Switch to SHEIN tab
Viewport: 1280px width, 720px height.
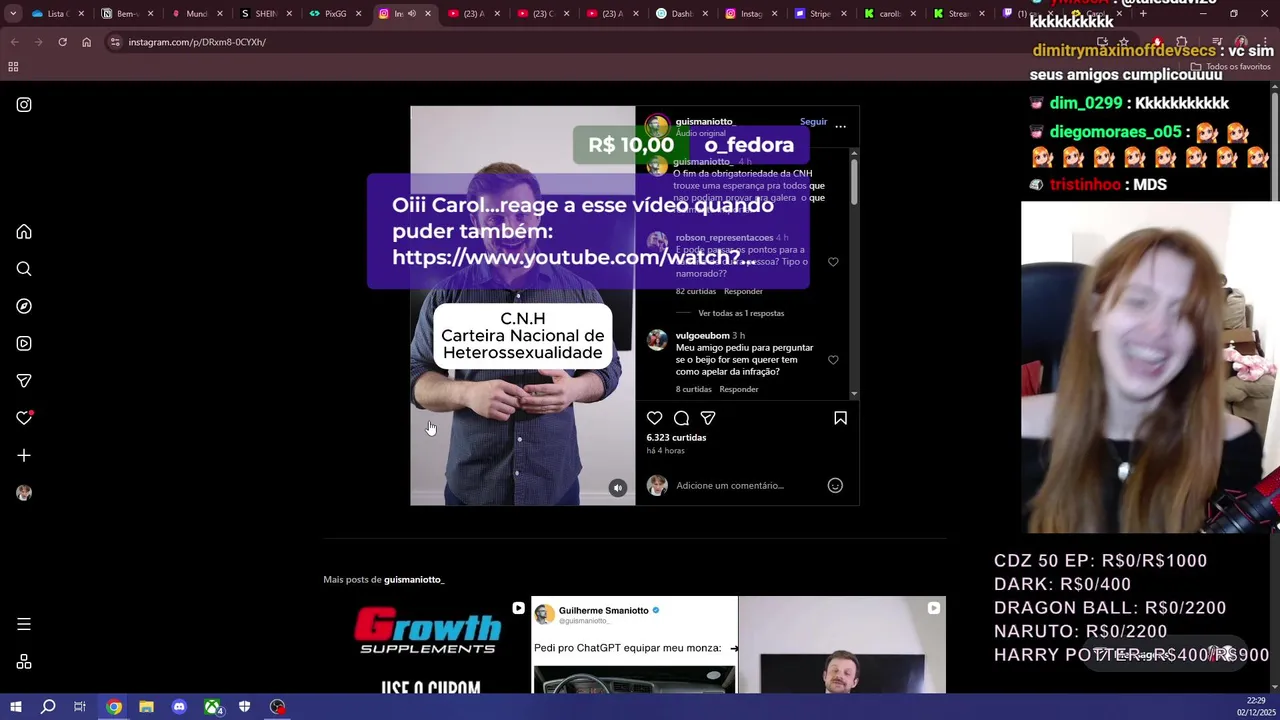pyautogui.click(x=264, y=14)
